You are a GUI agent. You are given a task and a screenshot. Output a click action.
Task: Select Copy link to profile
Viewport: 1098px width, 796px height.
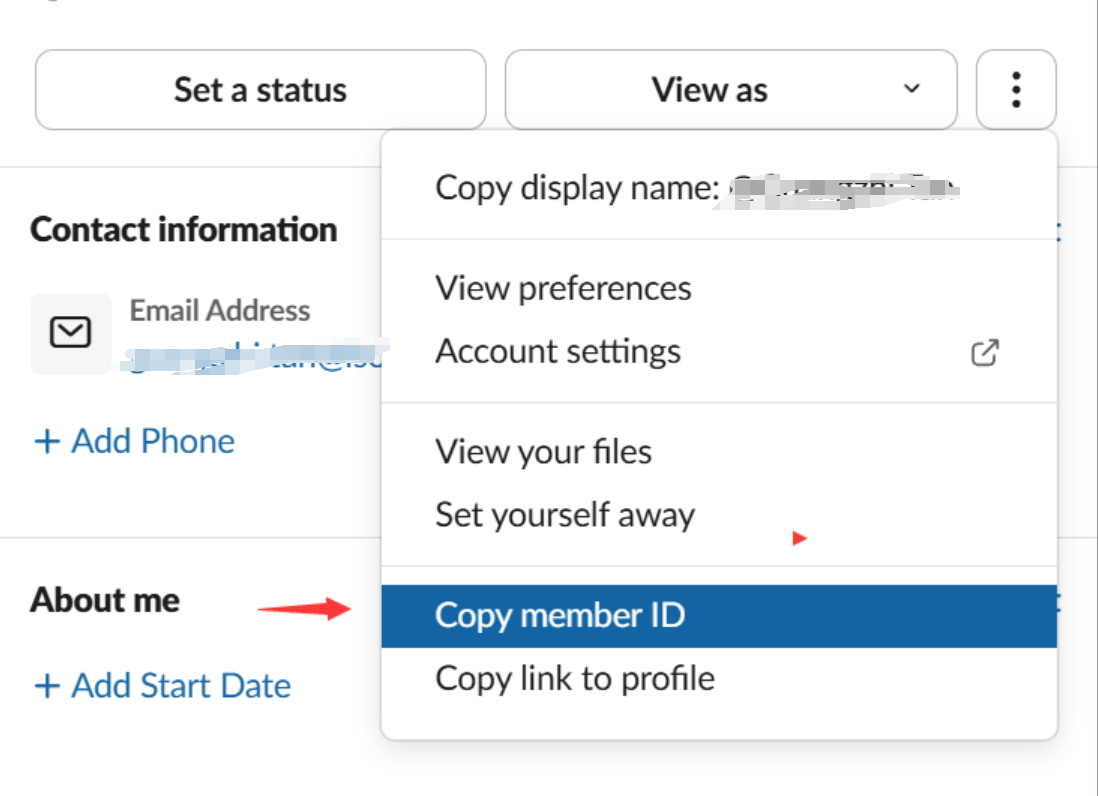point(575,679)
